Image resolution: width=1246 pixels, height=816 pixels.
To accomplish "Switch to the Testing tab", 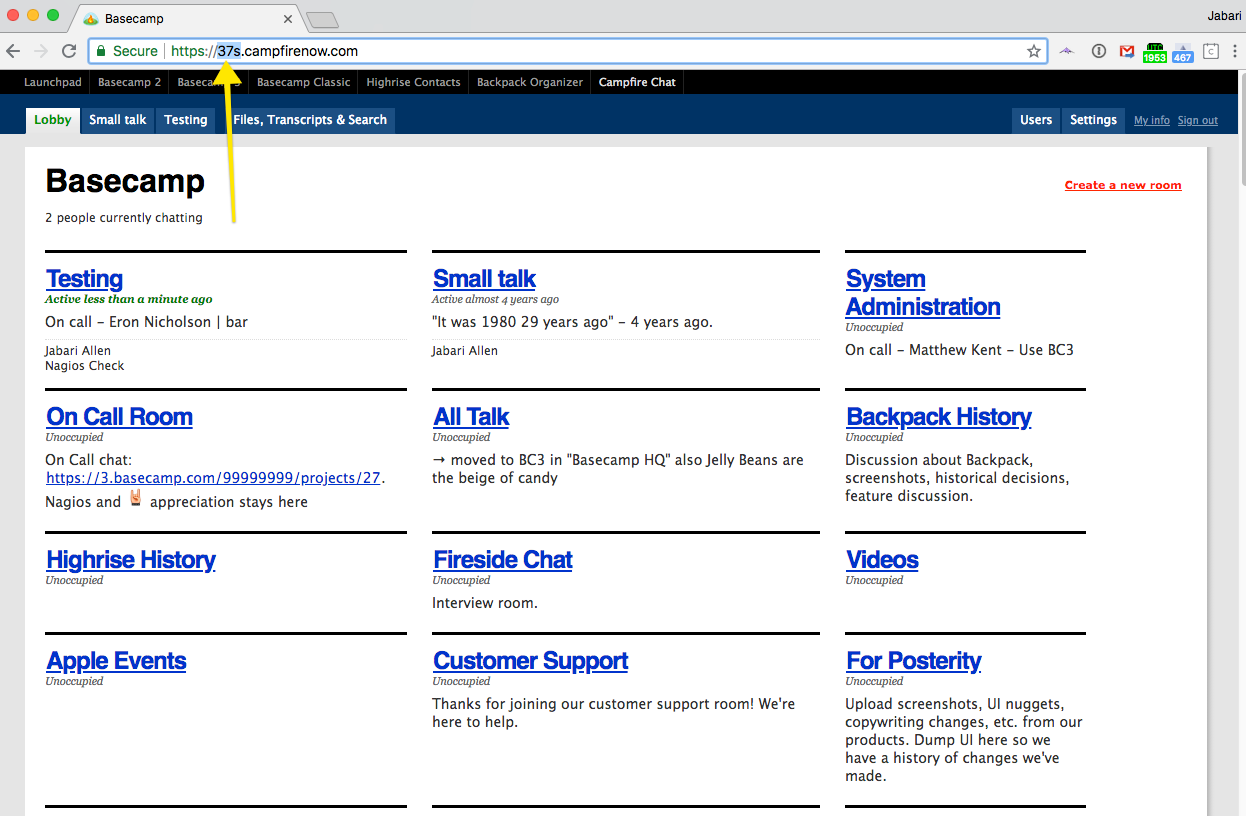I will (x=186, y=120).
